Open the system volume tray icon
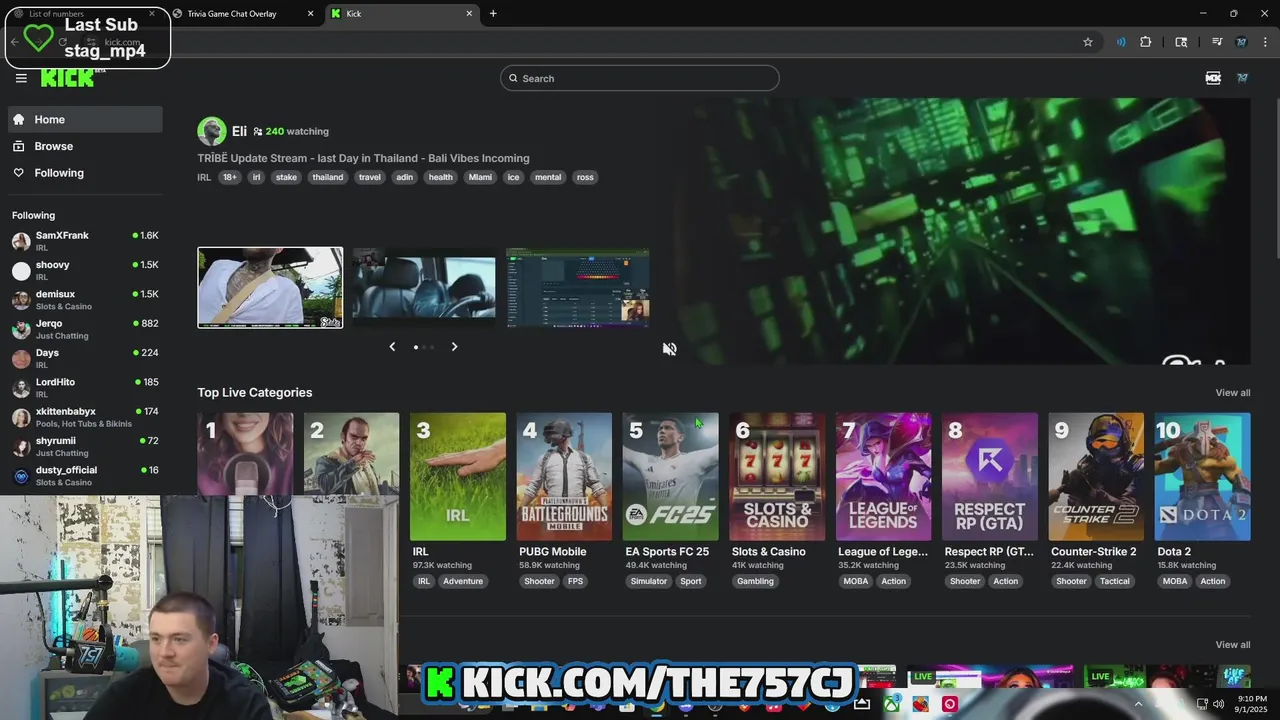The height and width of the screenshot is (720, 1280). point(1218,704)
